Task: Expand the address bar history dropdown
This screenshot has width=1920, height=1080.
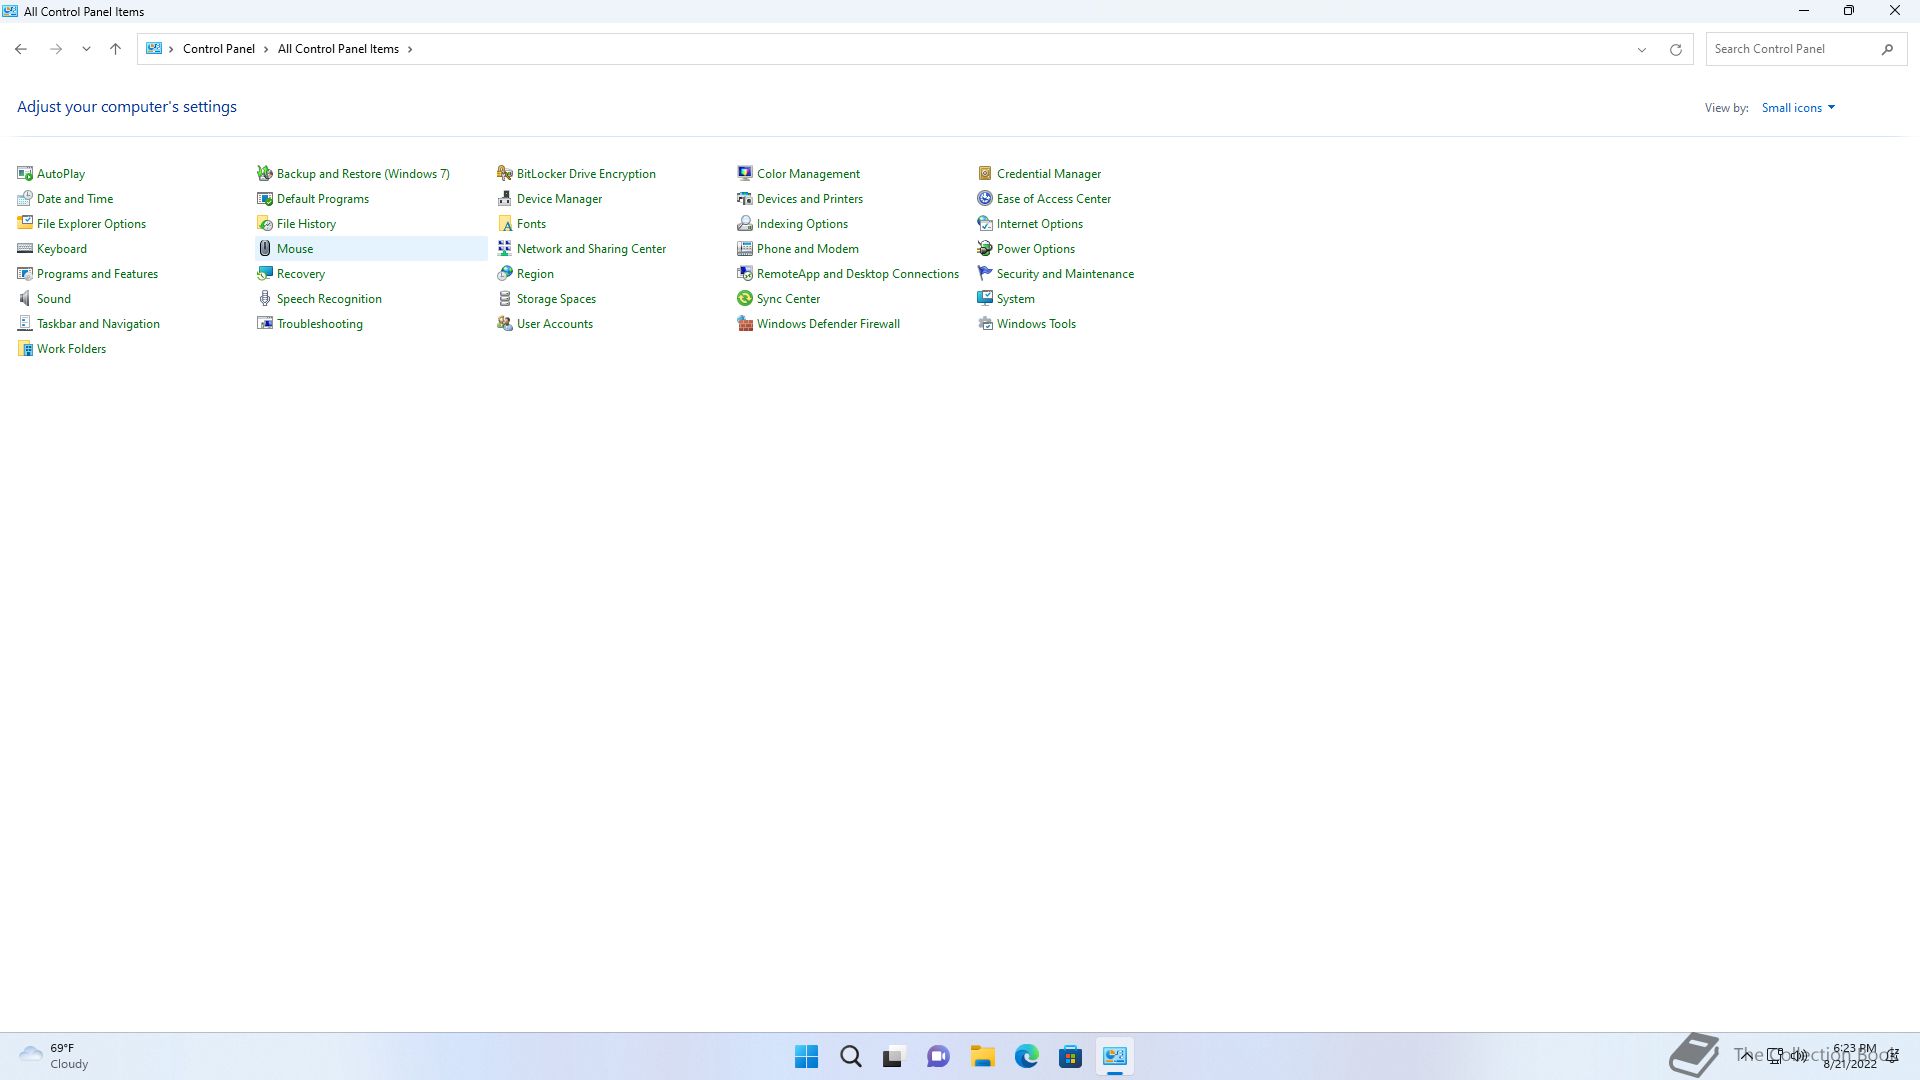Action: point(1641,49)
